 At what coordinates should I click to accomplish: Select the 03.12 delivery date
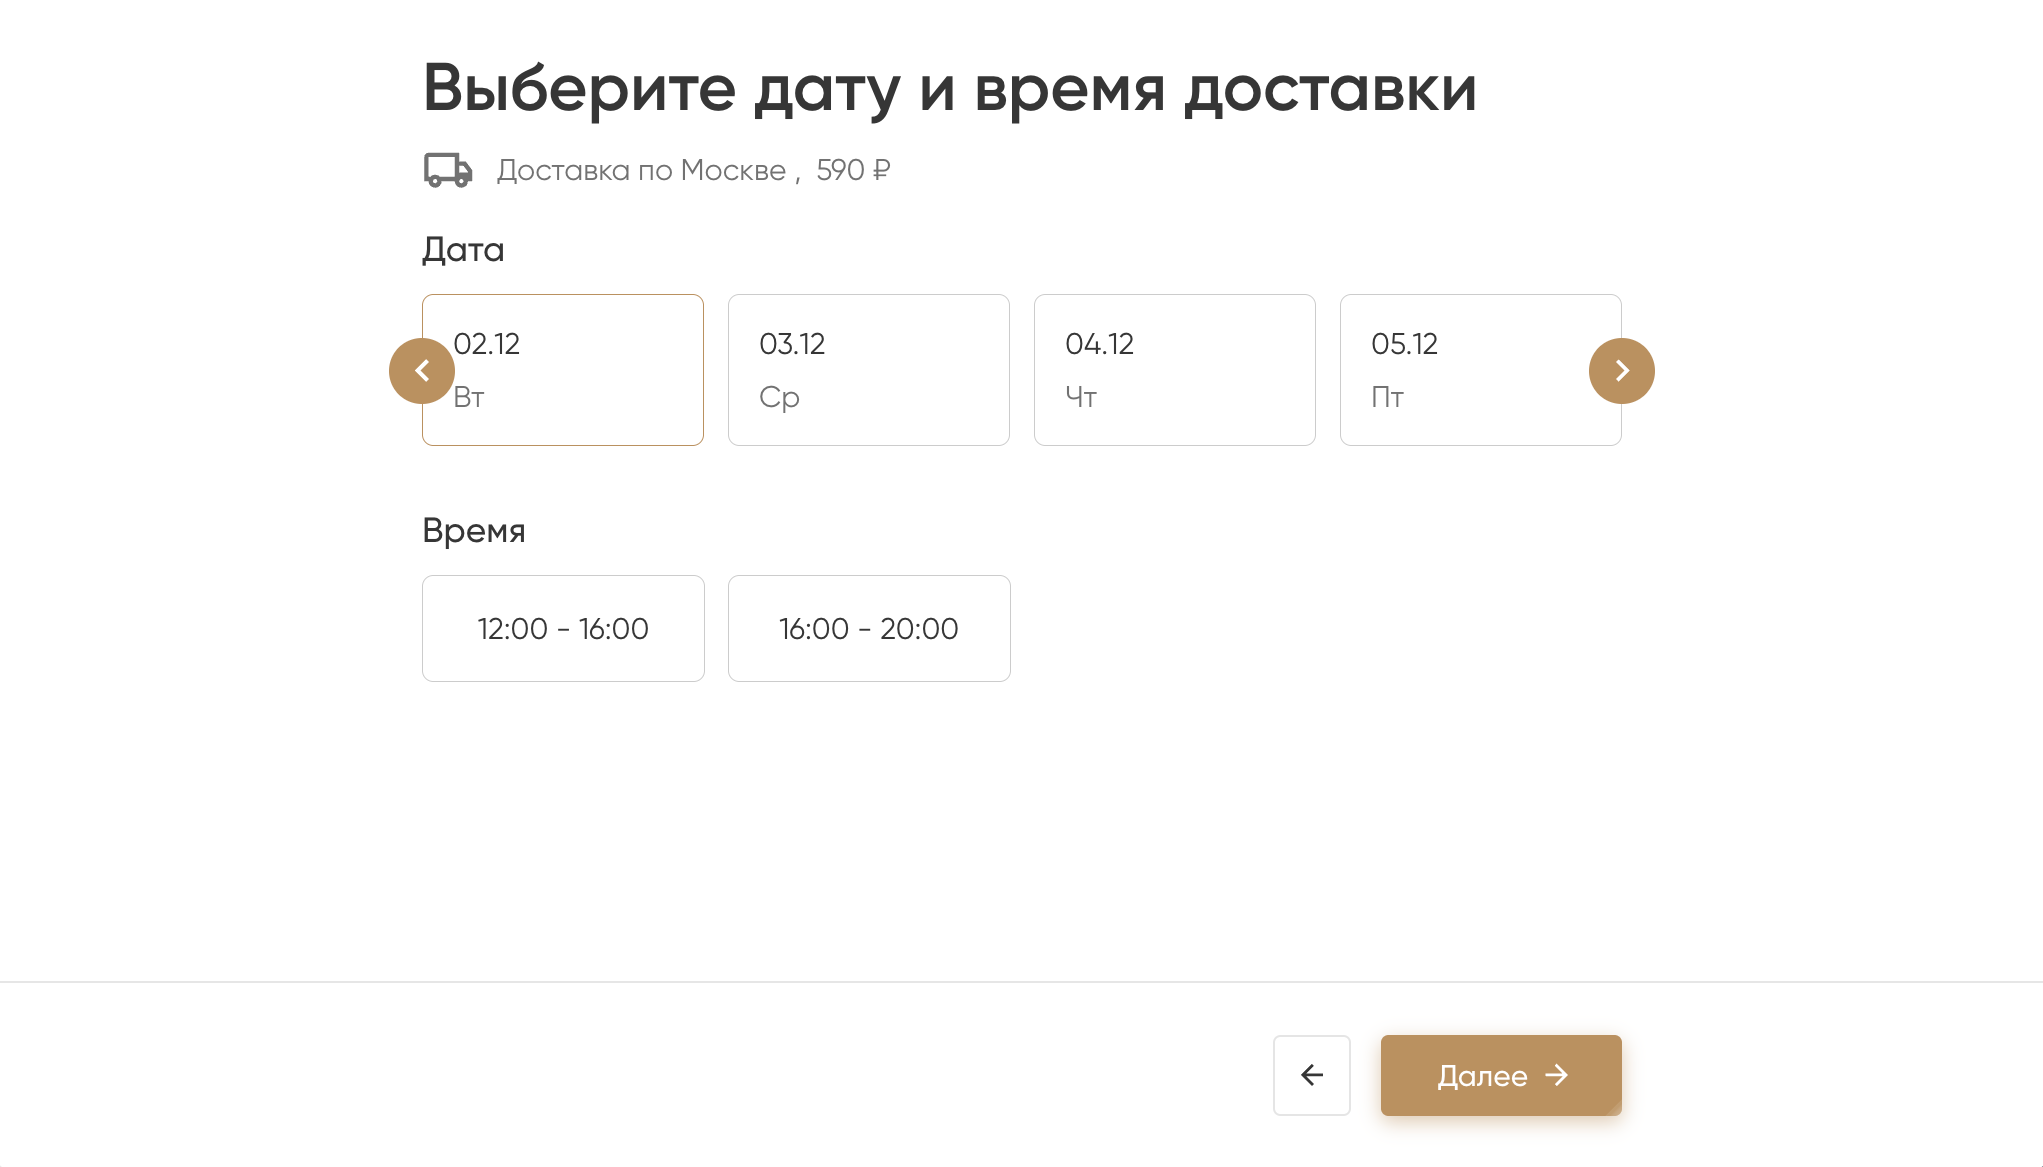coord(868,370)
